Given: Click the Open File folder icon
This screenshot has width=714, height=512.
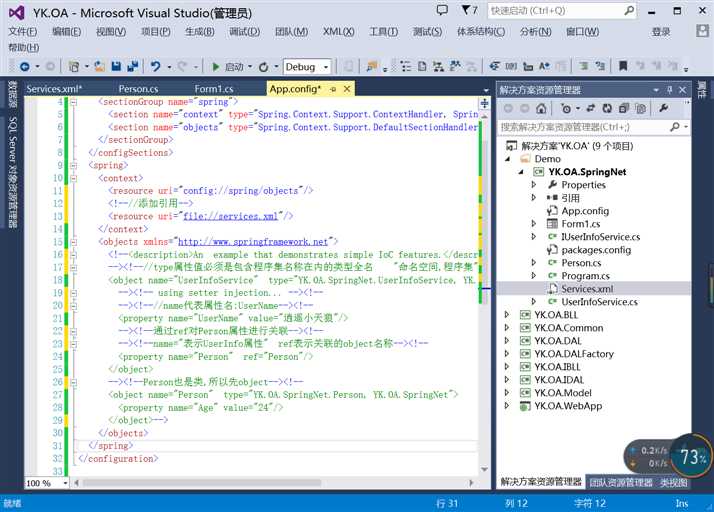Looking at the screenshot, I should tap(100, 67).
